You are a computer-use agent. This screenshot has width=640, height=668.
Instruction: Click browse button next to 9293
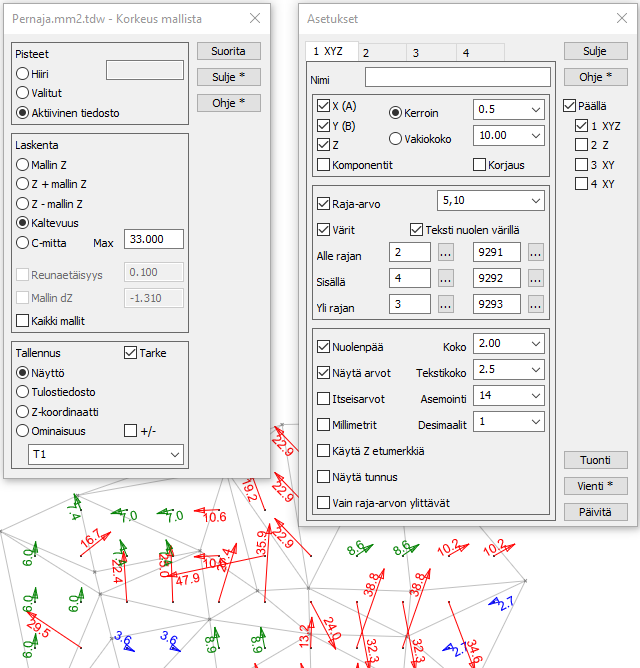point(536,304)
